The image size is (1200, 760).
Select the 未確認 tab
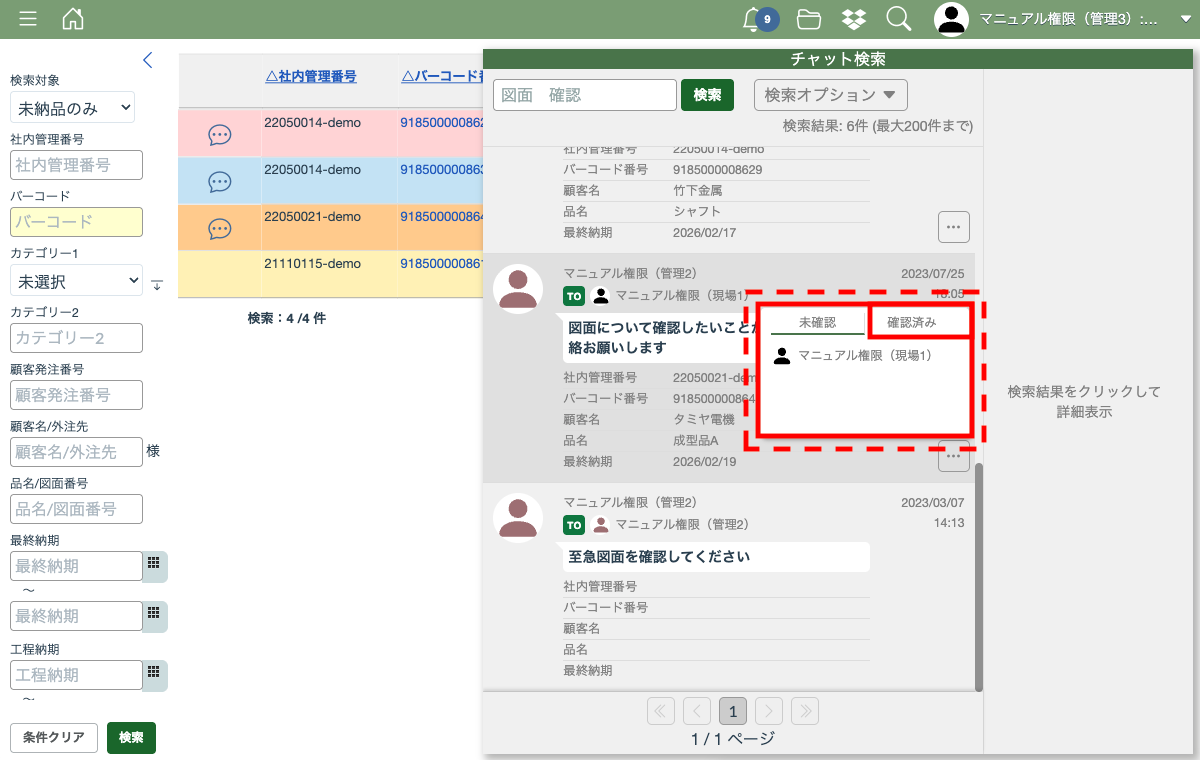pos(817,322)
